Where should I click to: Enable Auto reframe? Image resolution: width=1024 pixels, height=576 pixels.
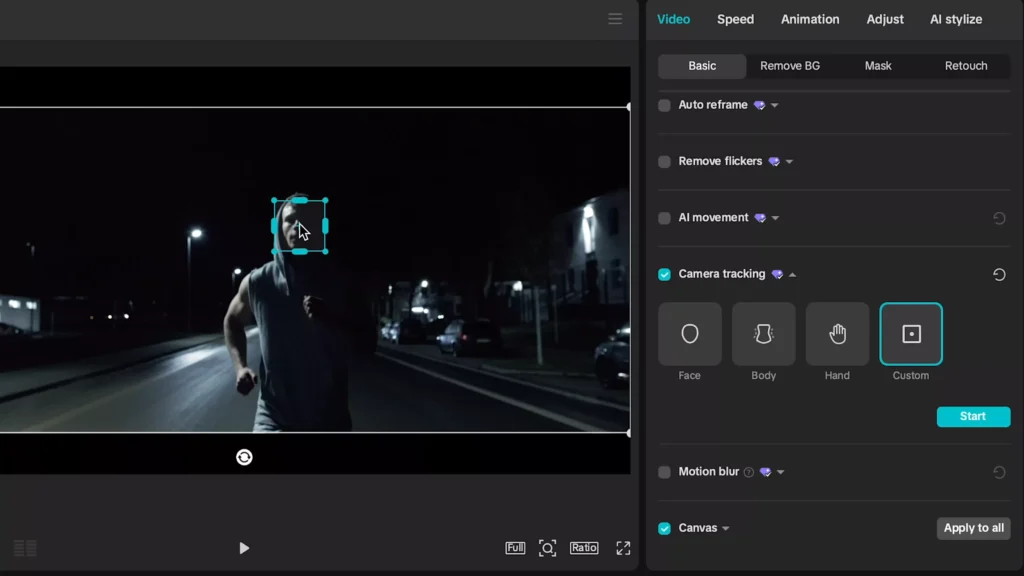(x=664, y=104)
